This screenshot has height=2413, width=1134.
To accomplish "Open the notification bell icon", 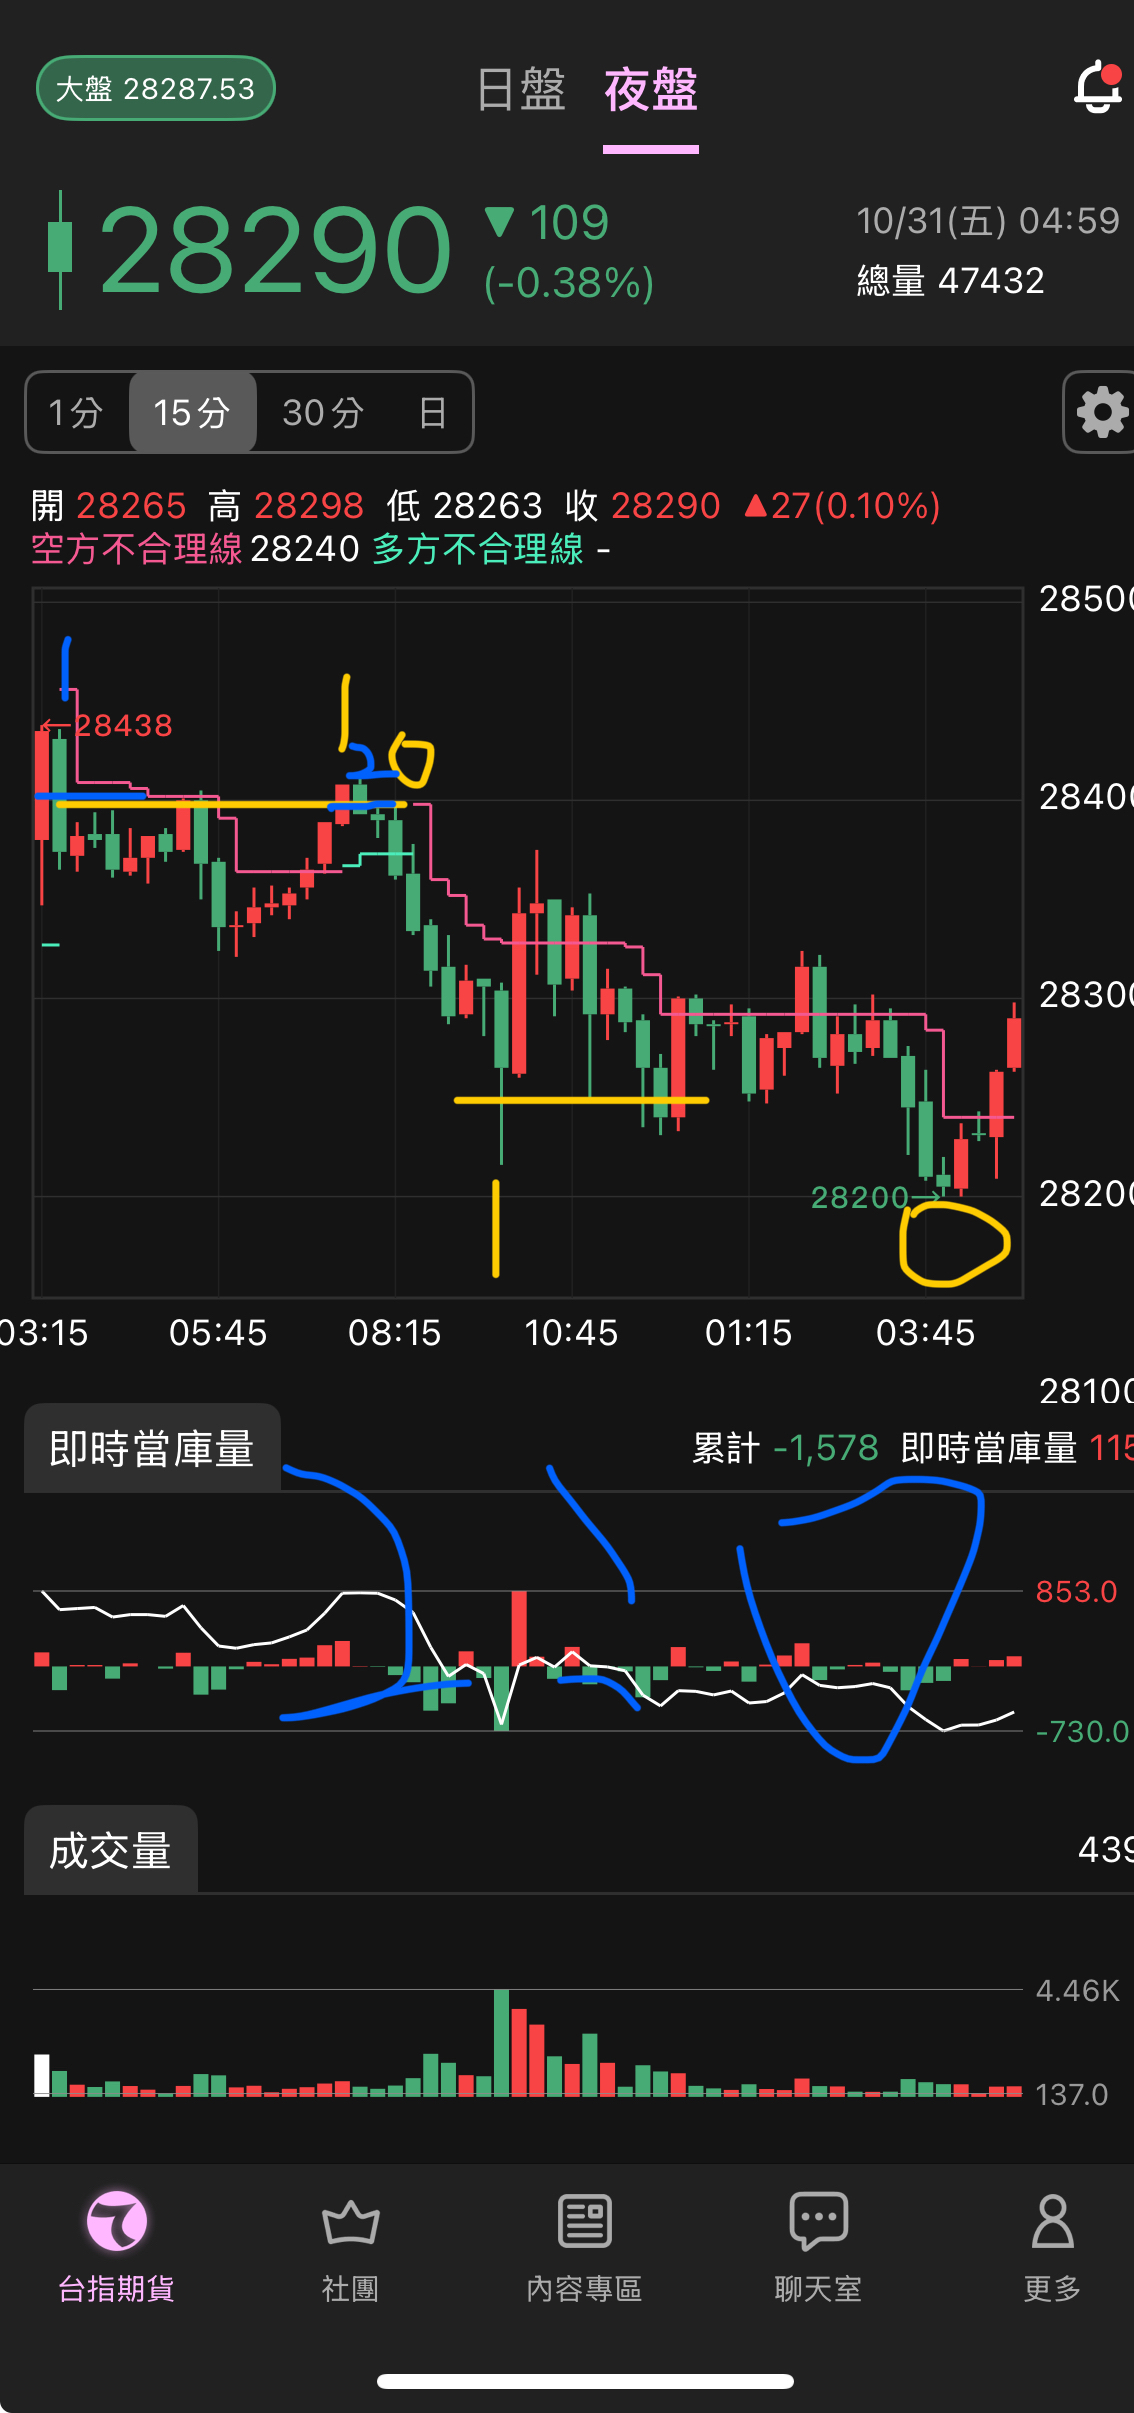I will tap(1098, 88).
